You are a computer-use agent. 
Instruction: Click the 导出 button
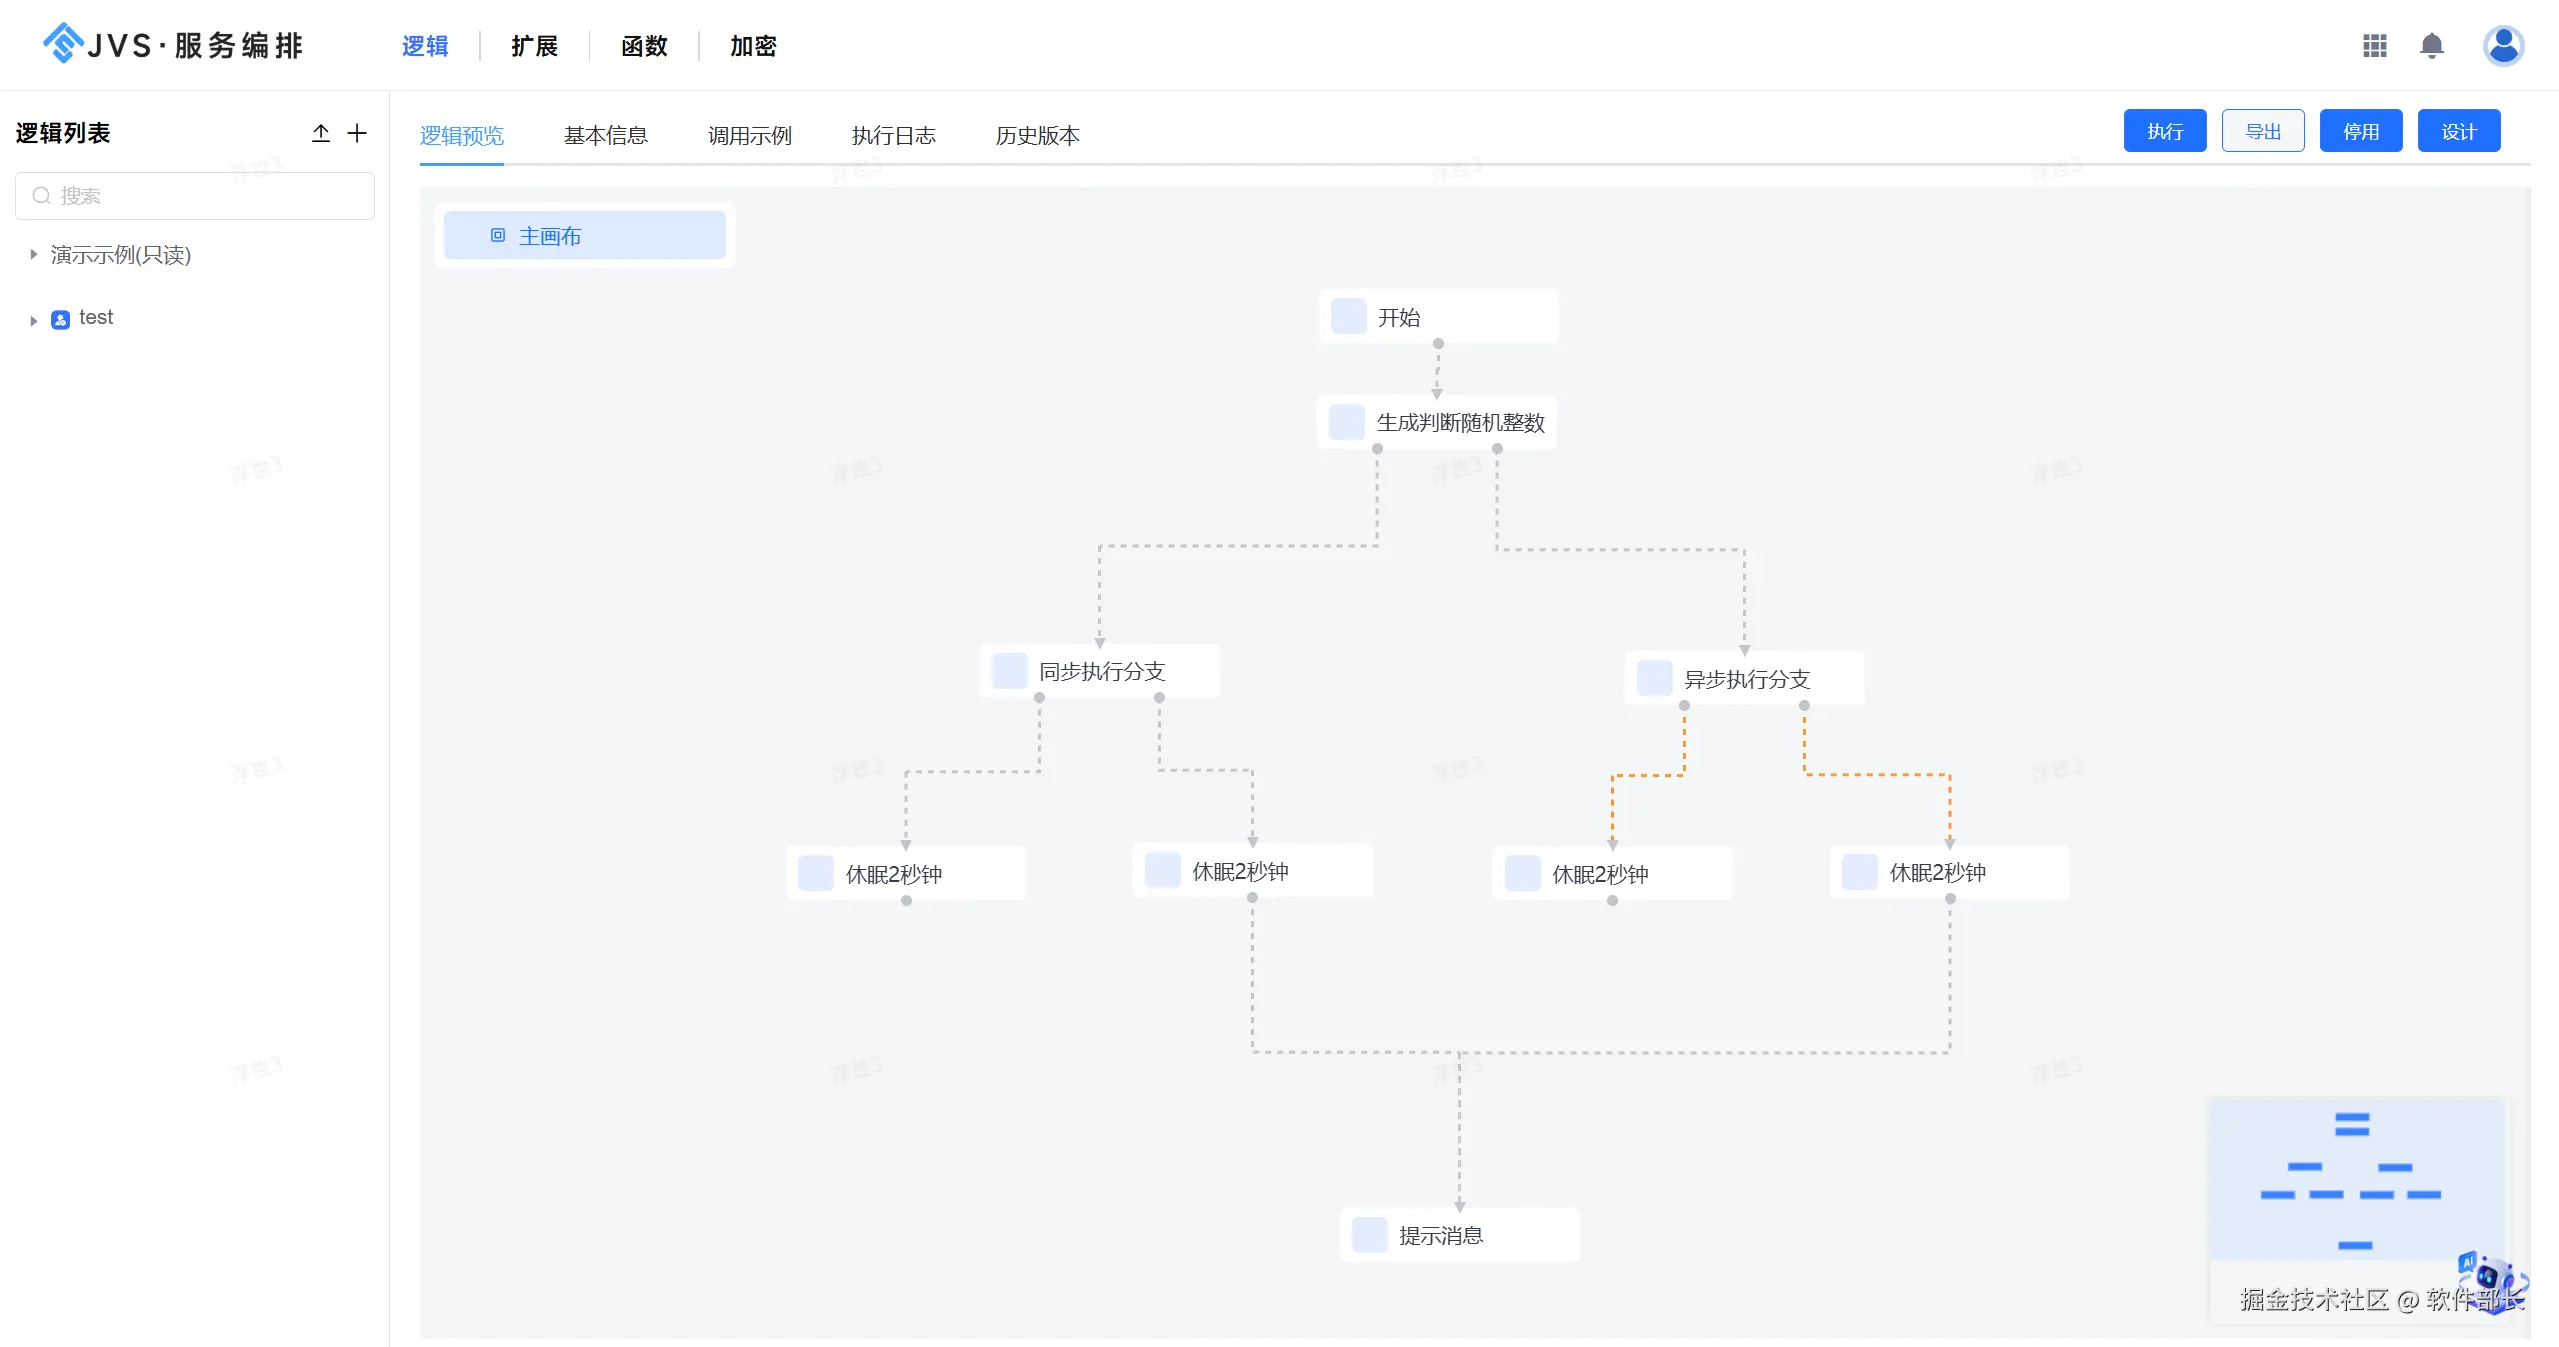coord(2262,131)
